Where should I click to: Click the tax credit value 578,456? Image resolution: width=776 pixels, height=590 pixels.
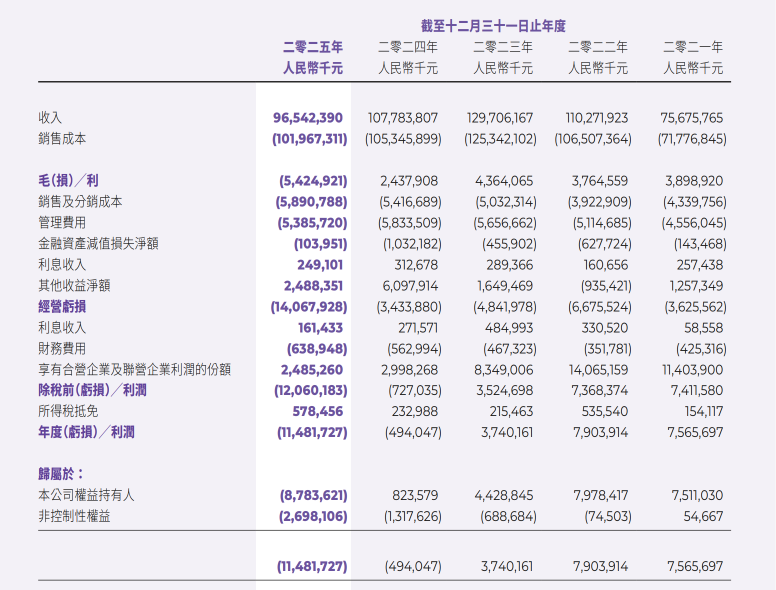pyautogui.click(x=318, y=411)
